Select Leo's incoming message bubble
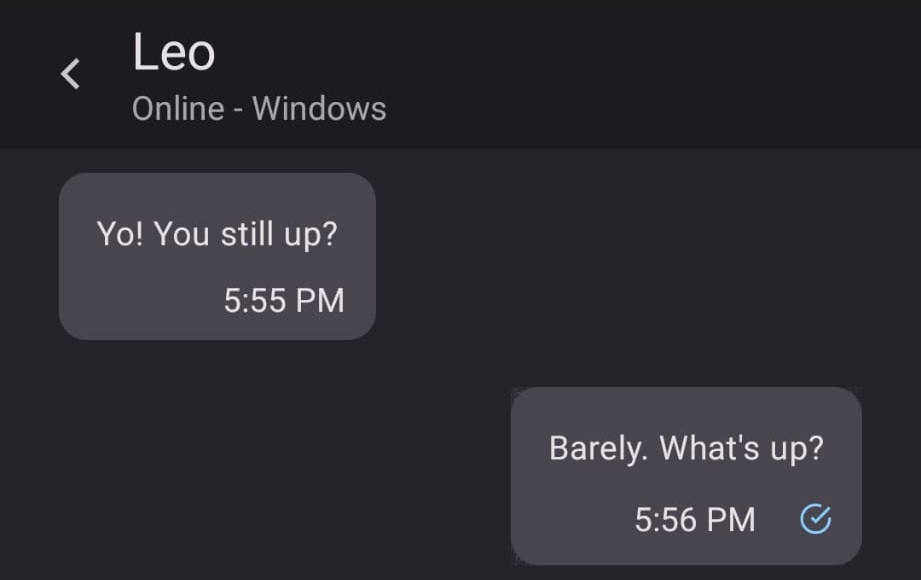This screenshot has height=580, width=921. 216,255
